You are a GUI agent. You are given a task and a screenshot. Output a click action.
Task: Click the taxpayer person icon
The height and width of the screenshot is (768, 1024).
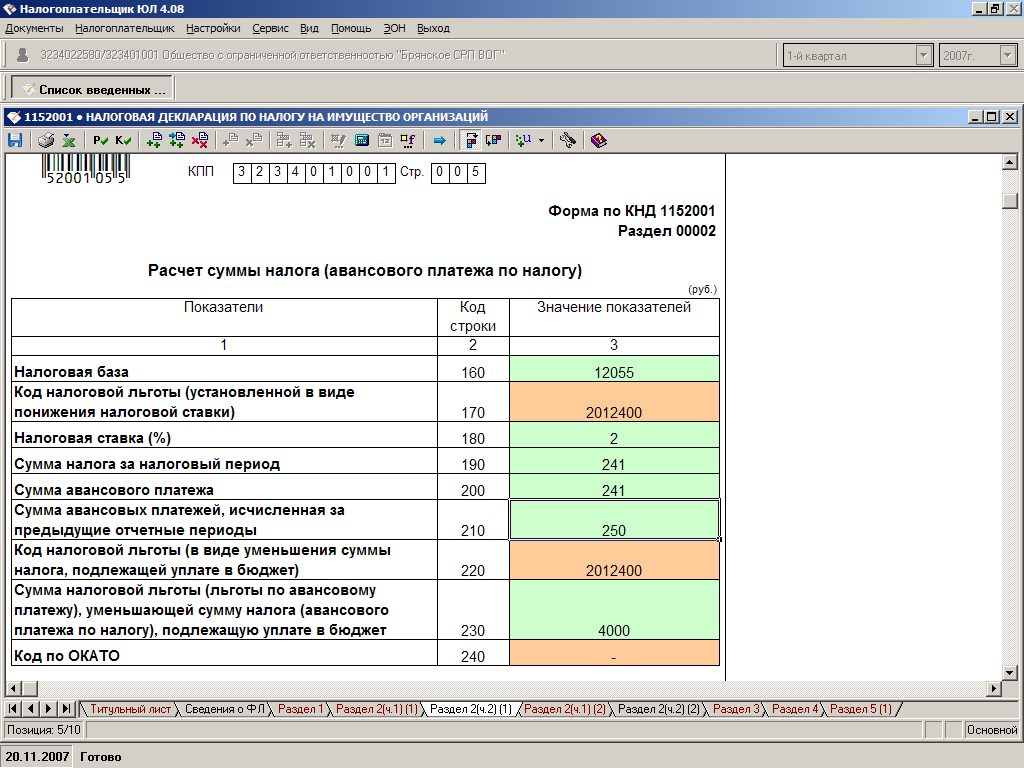pyautogui.click(x=22, y=55)
